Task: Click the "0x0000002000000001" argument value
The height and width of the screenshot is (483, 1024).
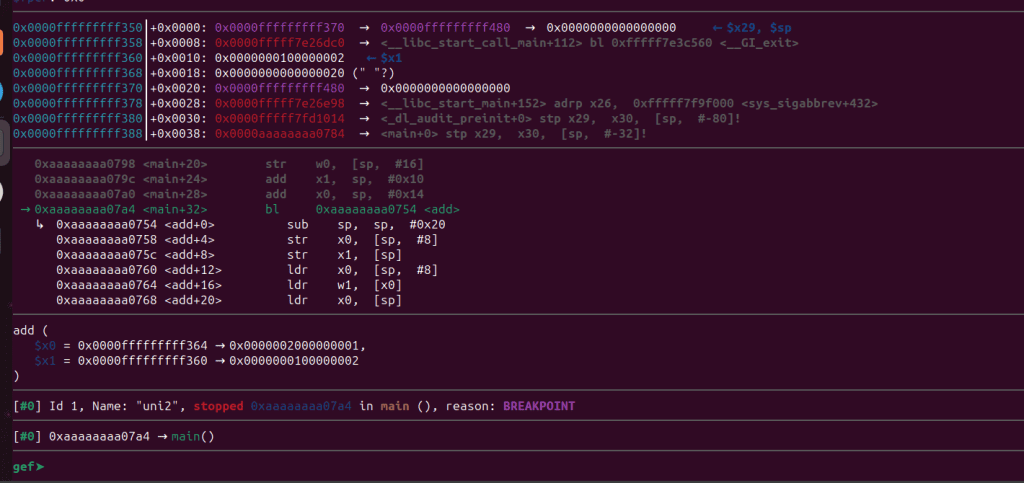Action: click(x=295, y=345)
